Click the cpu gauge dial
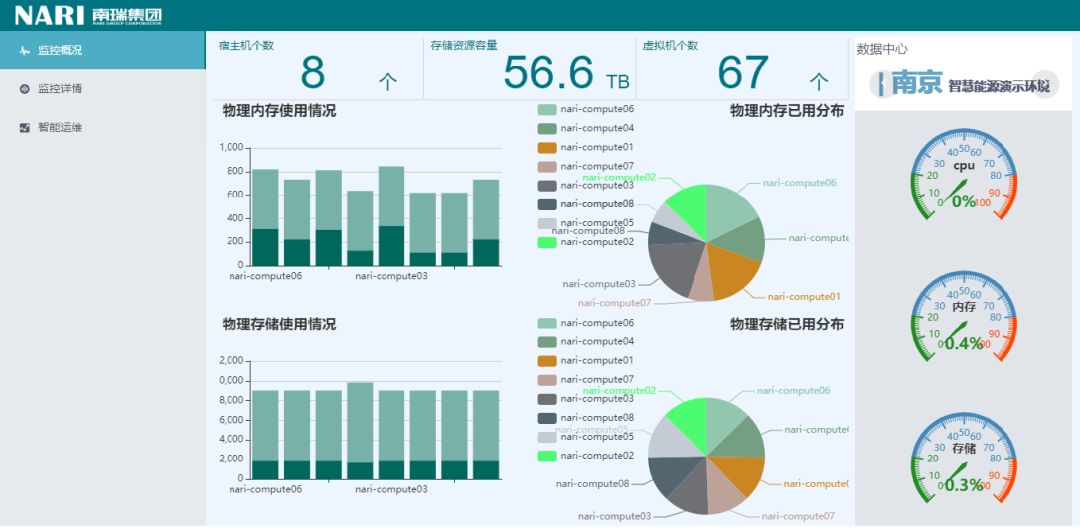 click(964, 175)
